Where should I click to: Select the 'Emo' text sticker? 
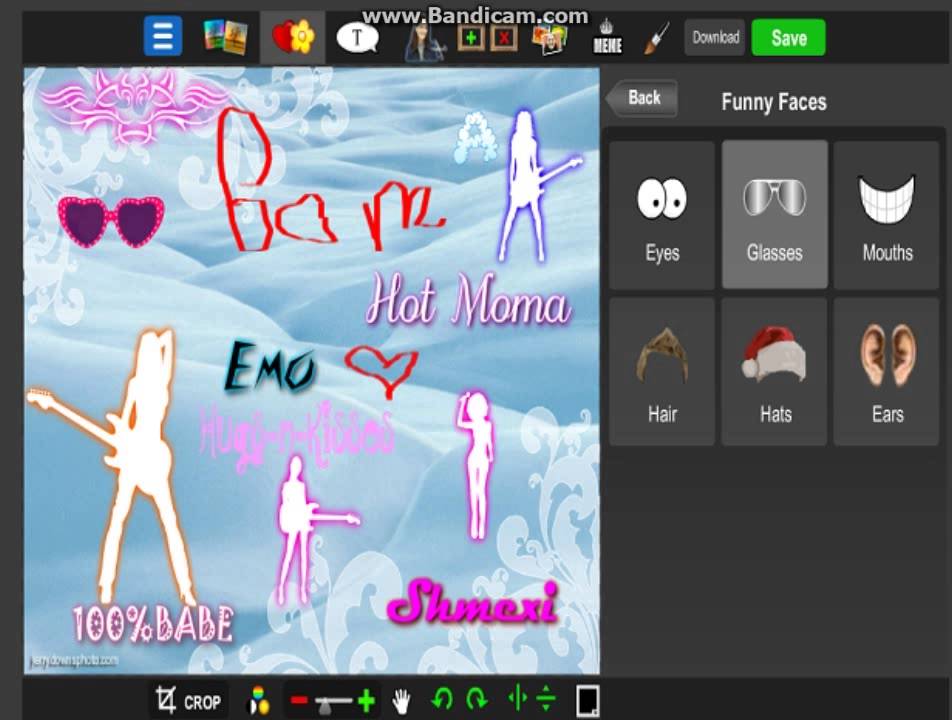pos(270,368)
